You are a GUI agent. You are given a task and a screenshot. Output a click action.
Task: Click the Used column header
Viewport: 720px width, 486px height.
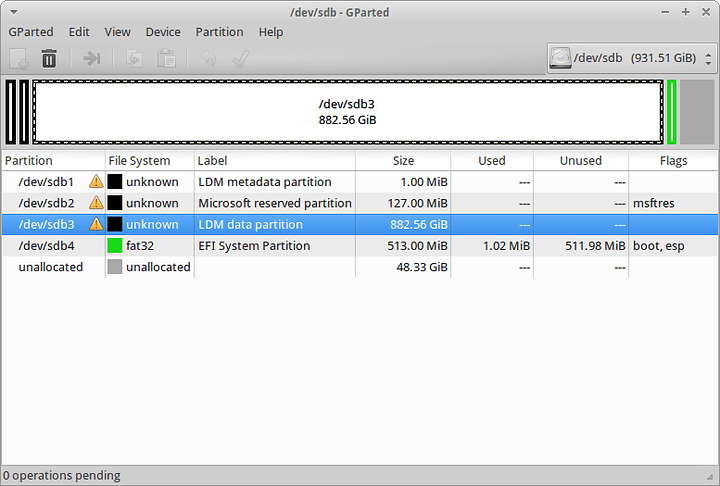click(492, 160)
